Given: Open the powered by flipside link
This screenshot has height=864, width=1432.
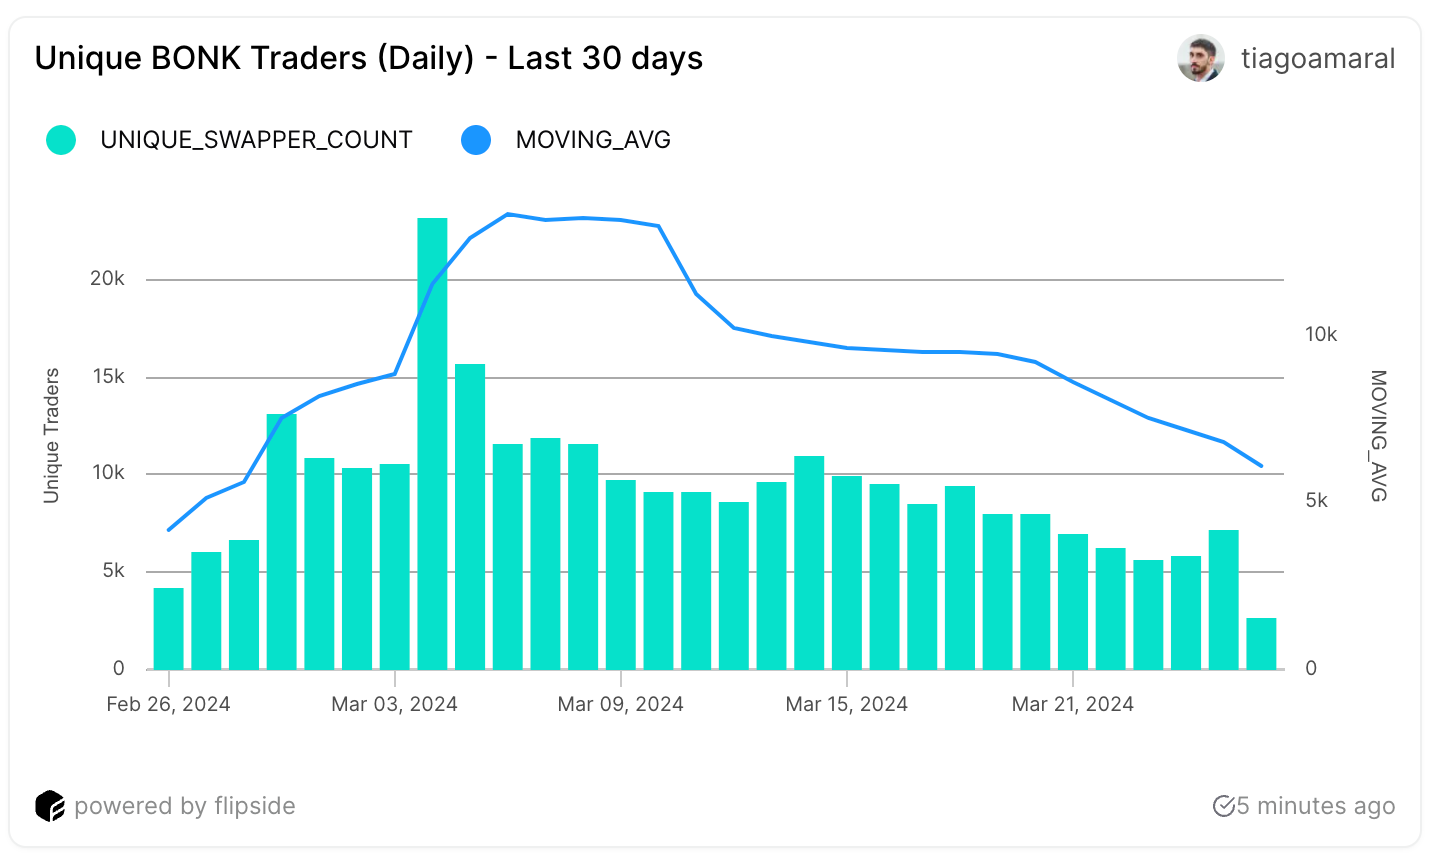Looking at the screenshot, I should pos(185,806).
